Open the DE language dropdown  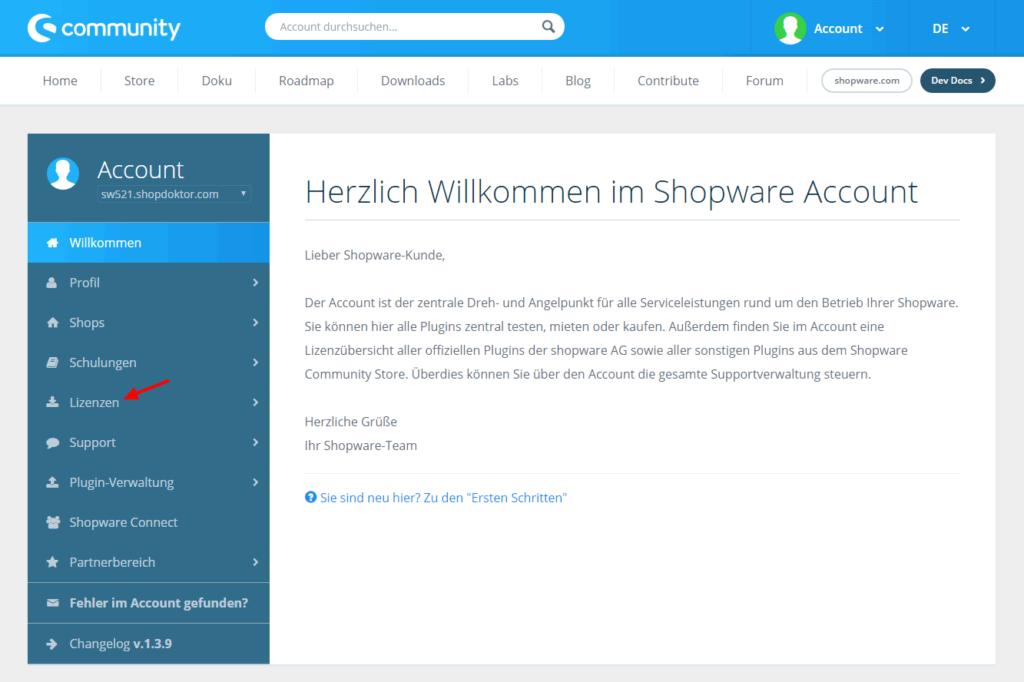pos(951,29)
